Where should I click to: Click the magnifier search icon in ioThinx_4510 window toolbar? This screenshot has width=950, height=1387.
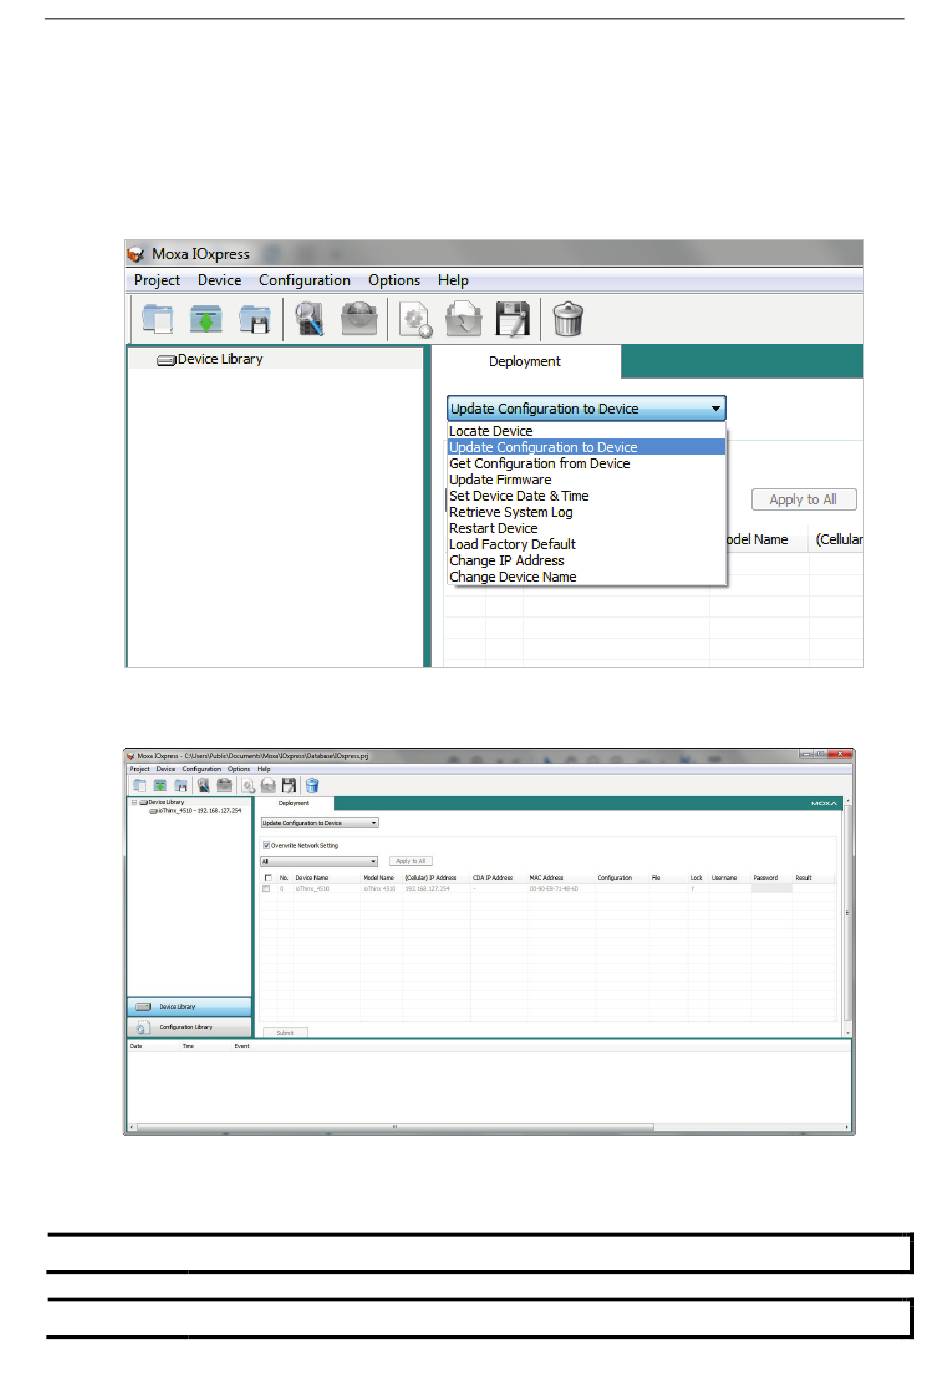(x=204, y=786)
